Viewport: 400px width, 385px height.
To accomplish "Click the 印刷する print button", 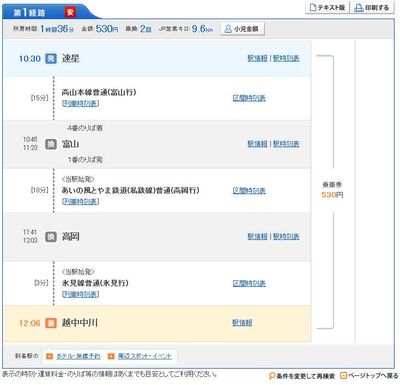I will click(x=372, y=8).
